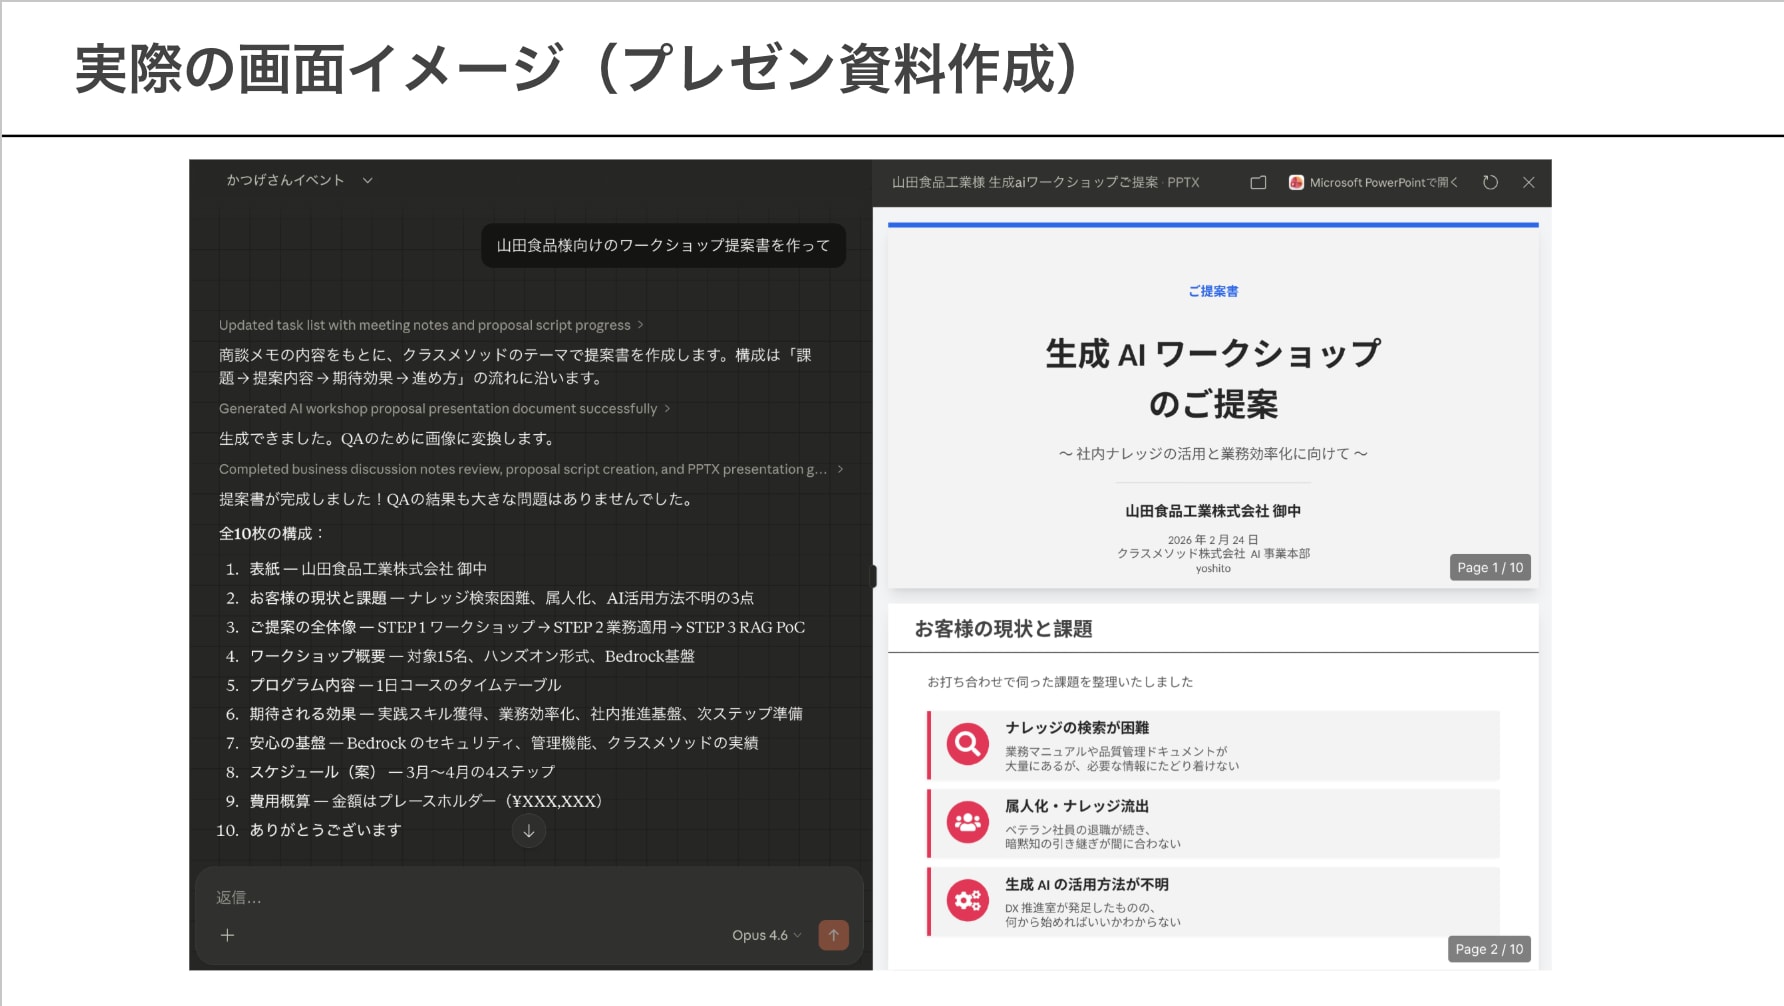Click the gears icon on 生成AIの活用方法が不明 card

click(966, 900)
